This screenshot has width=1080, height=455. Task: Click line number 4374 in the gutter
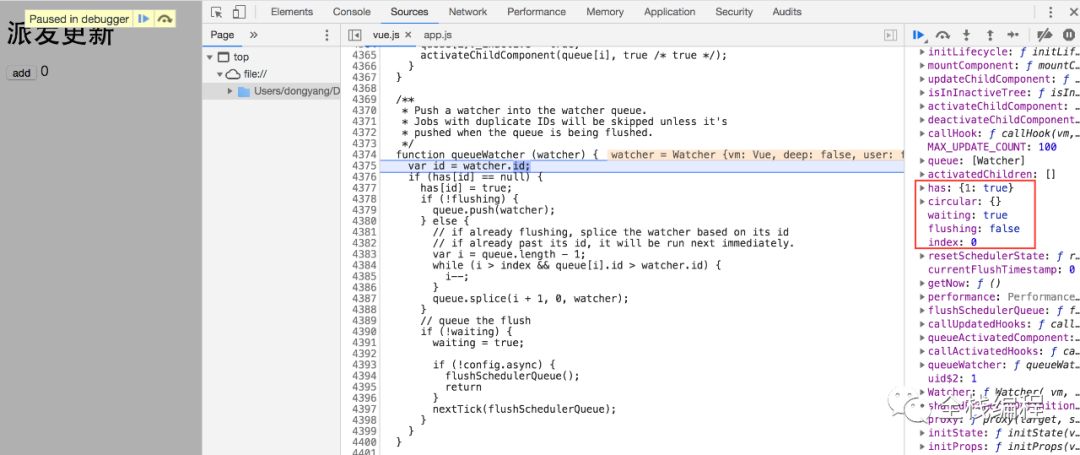coord(364,155)
